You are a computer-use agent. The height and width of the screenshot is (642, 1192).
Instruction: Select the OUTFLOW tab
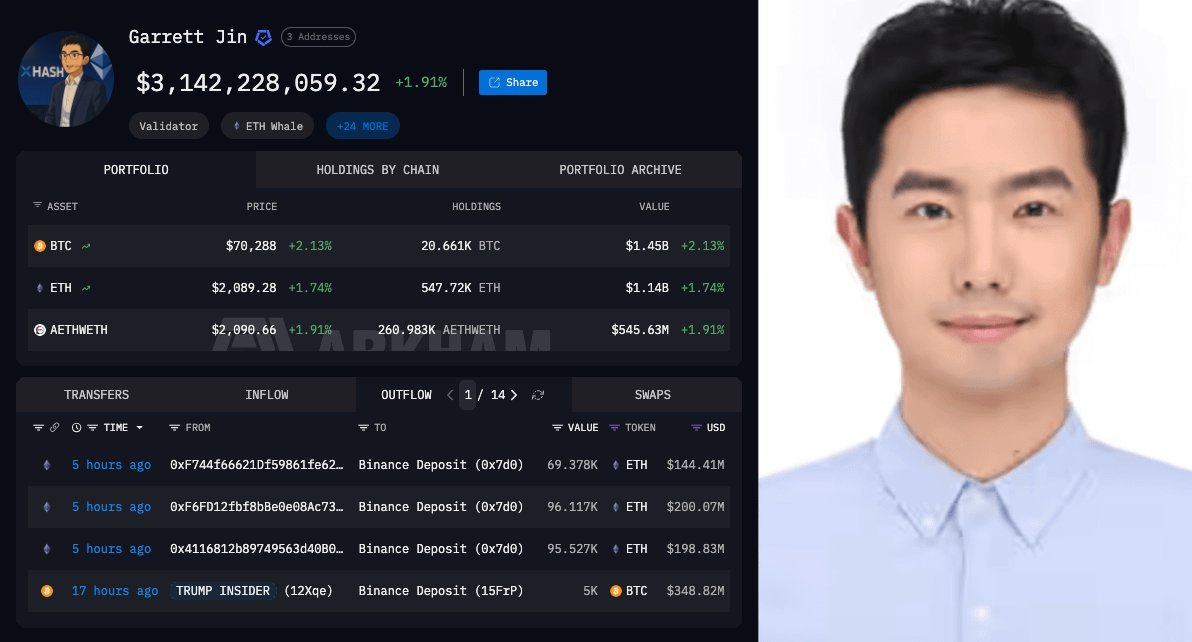[406, 394]
